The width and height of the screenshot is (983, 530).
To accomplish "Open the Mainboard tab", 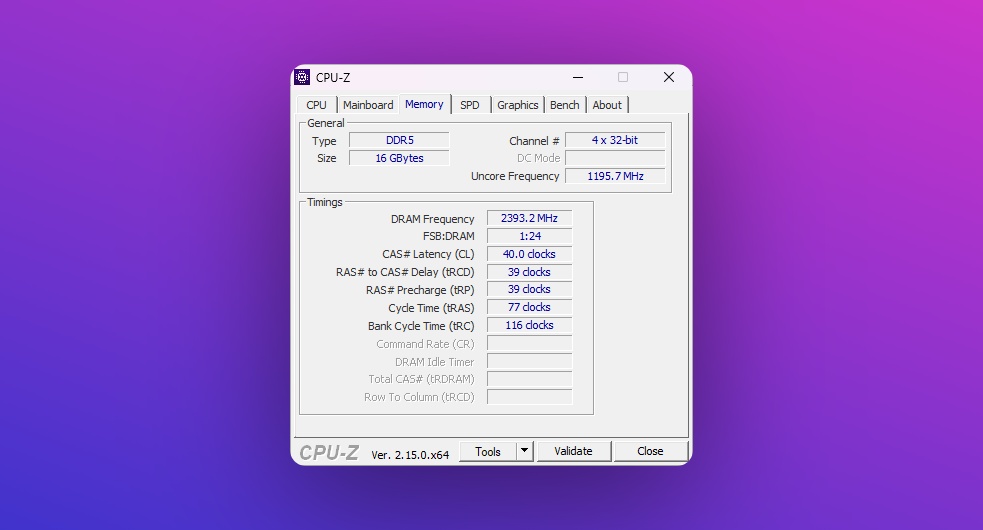I will [x=368, y=105].
